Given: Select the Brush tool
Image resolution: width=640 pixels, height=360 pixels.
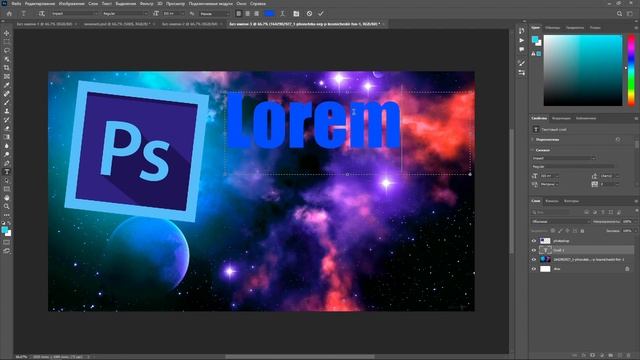Looking at the screenshot, I should [7, 102].
